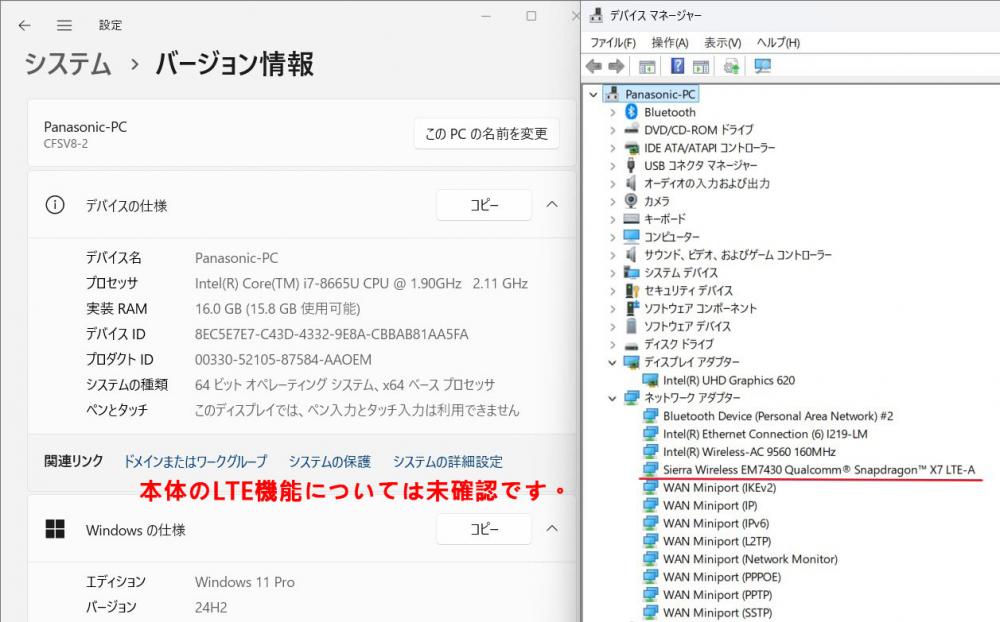Click the Device Manager forward arrow toolbar icon
This screenshot has height=622, width=1000.
pos(616,66)
